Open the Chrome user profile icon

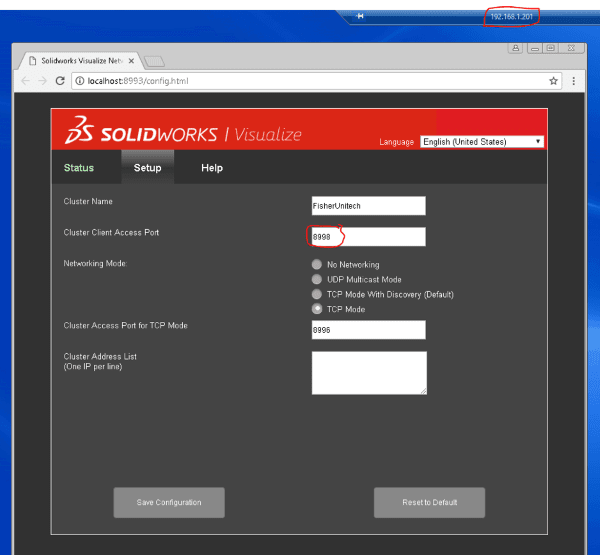515,48
